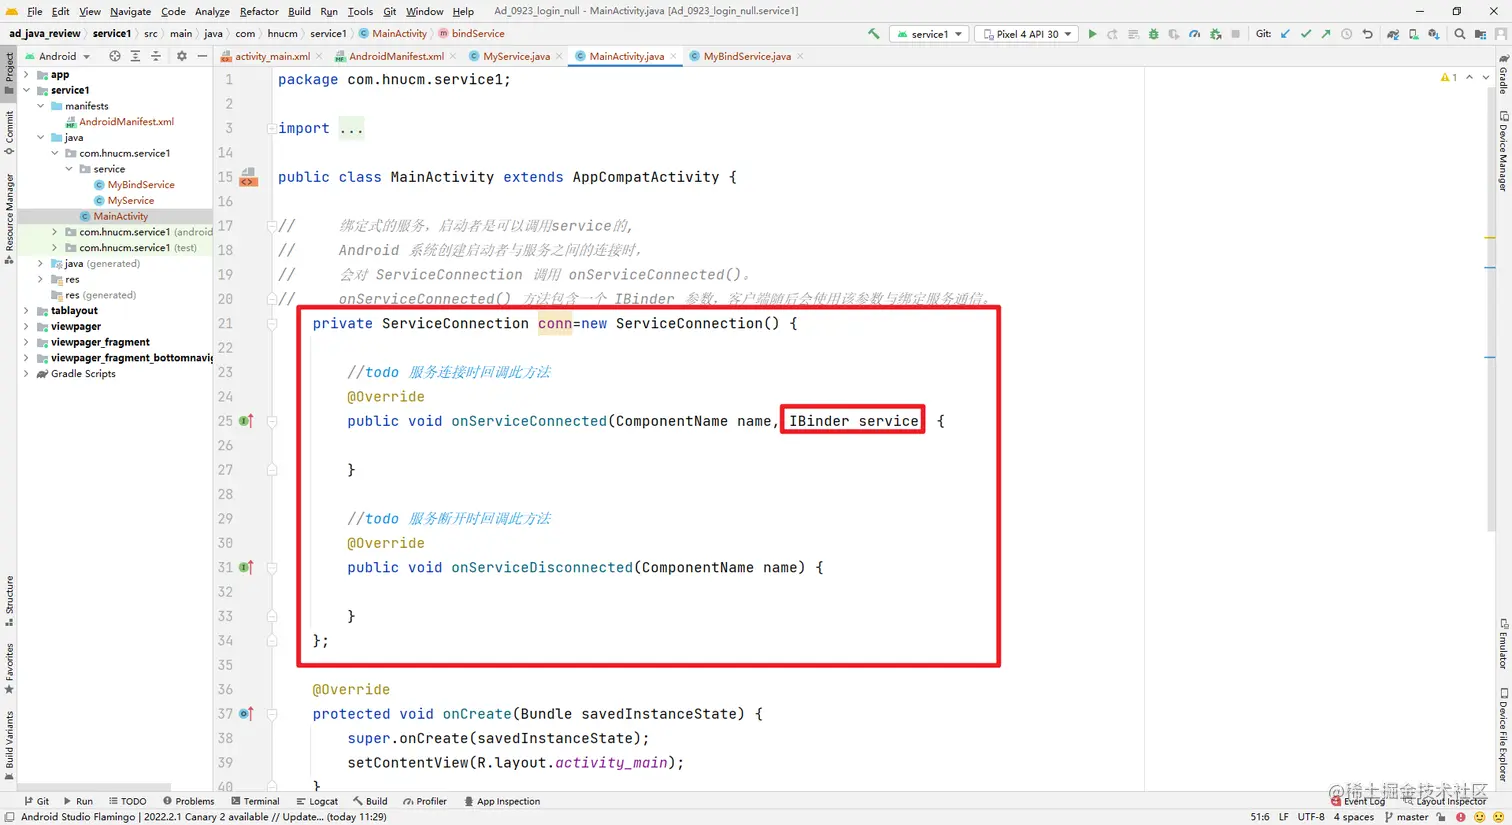Click the override gutter icon on line 31
Image resolution: width=1512 pixels, height=825 pixels.
click(x=246, y=567)
